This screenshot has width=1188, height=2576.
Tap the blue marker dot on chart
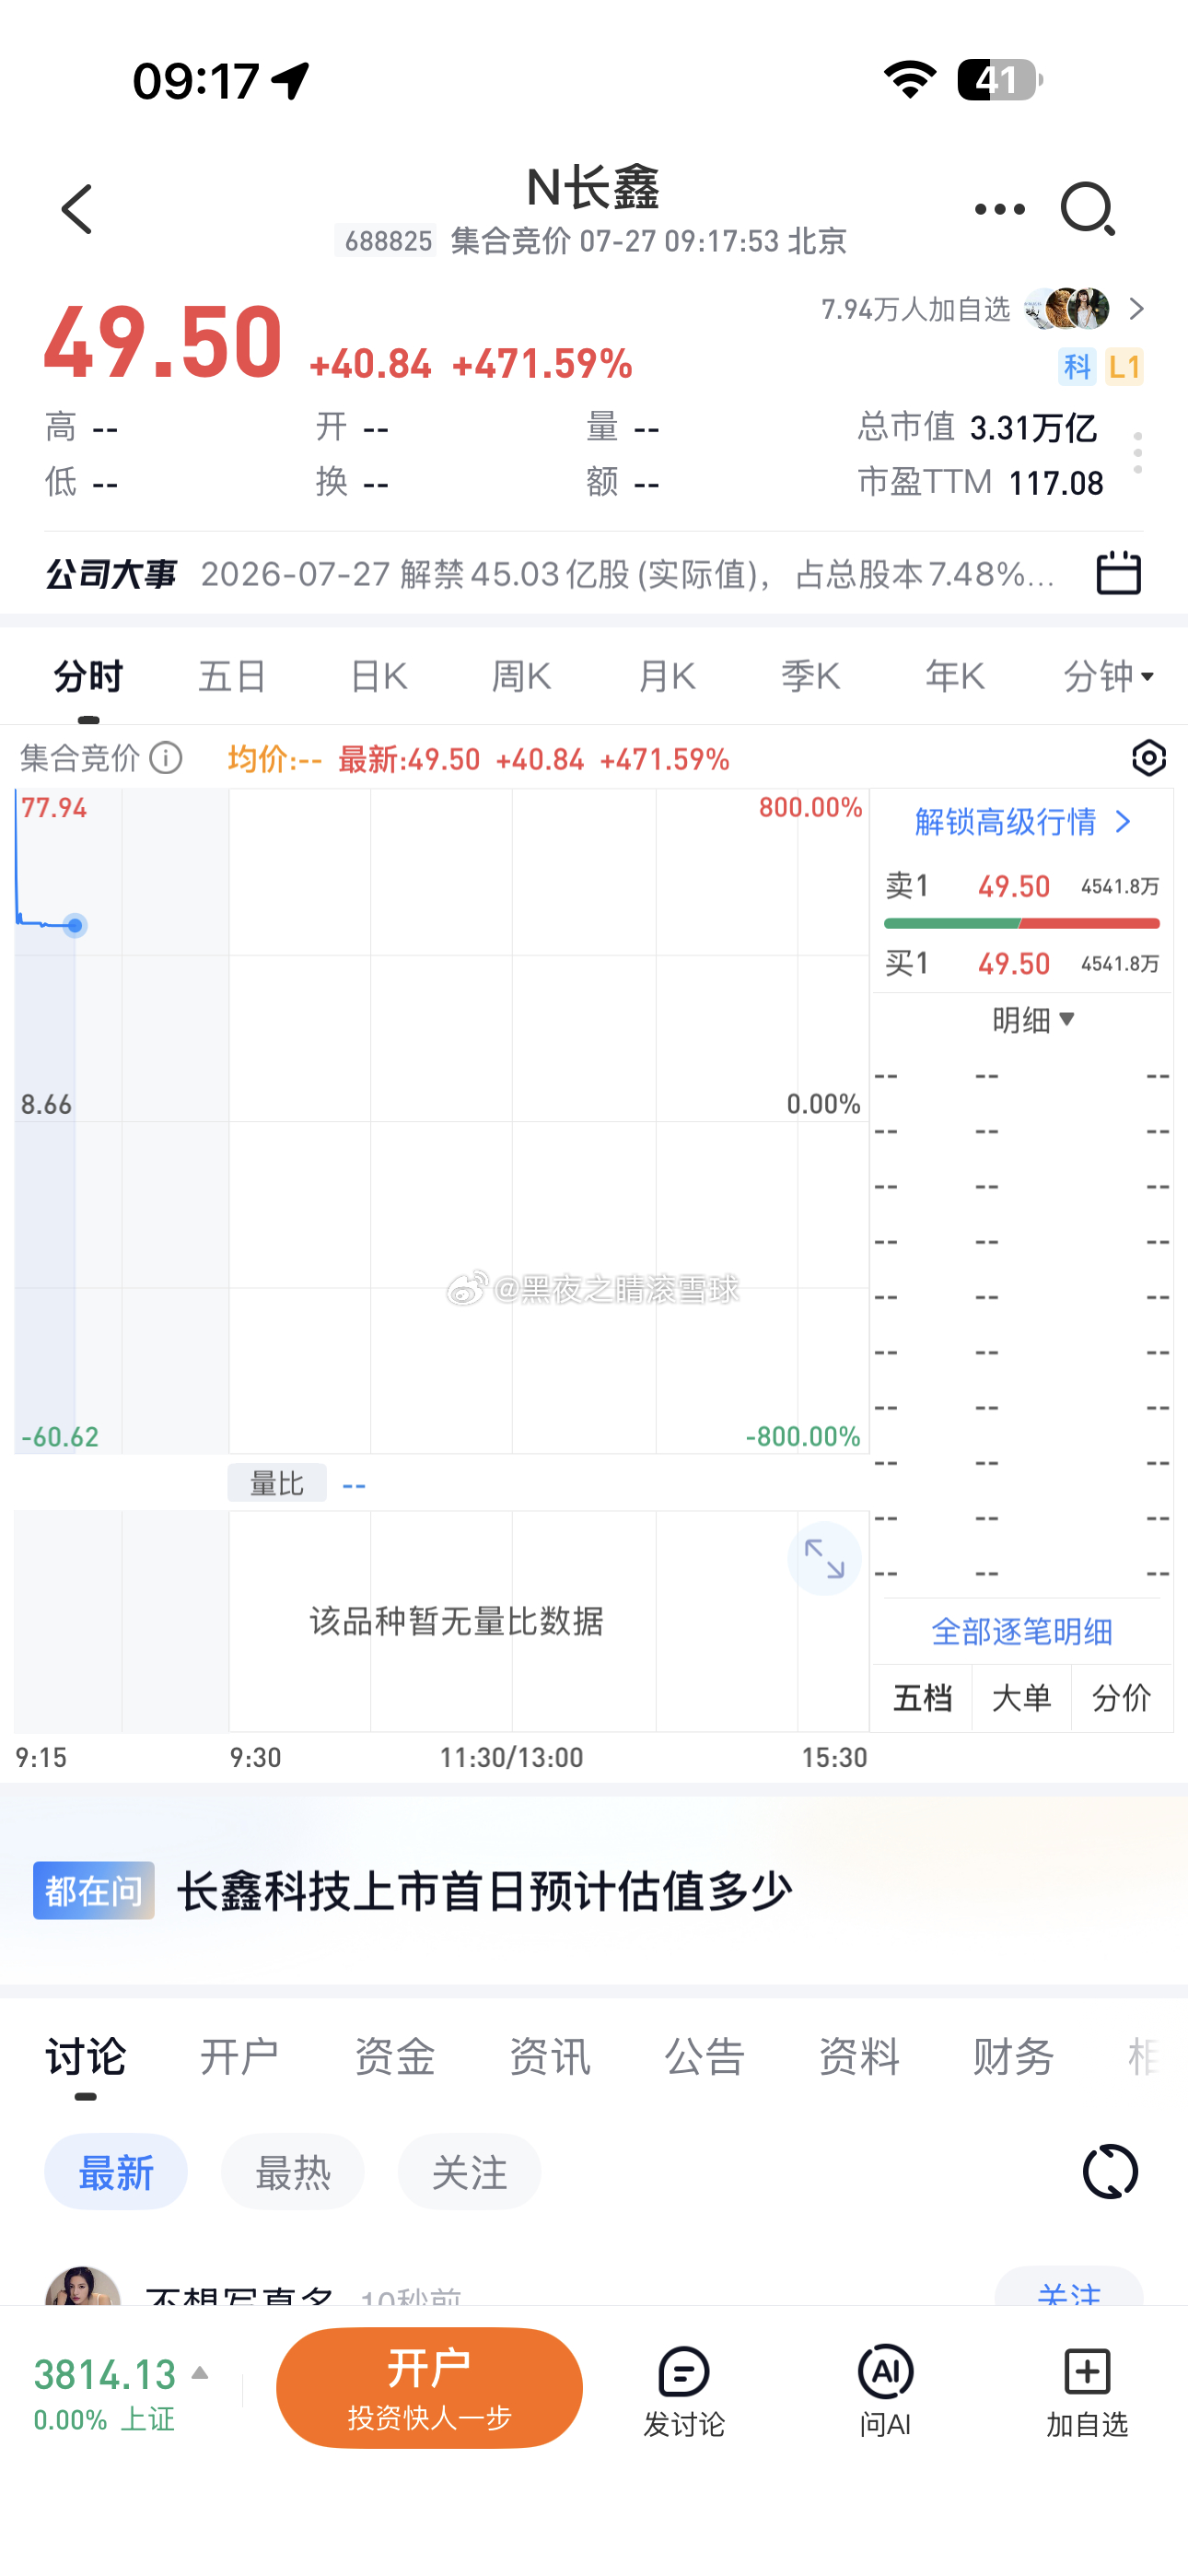75,926
